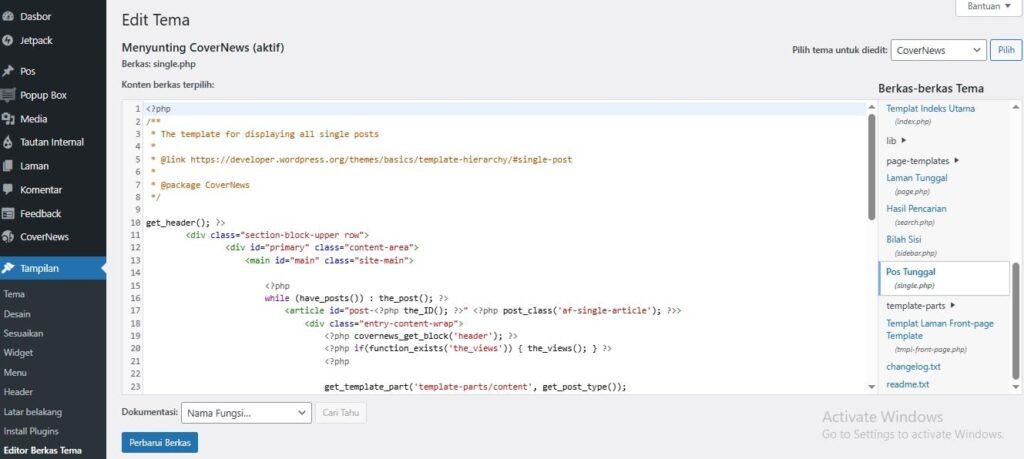Open the Widget submenu link
This screenshot has height=459, width=1024.
18,353
